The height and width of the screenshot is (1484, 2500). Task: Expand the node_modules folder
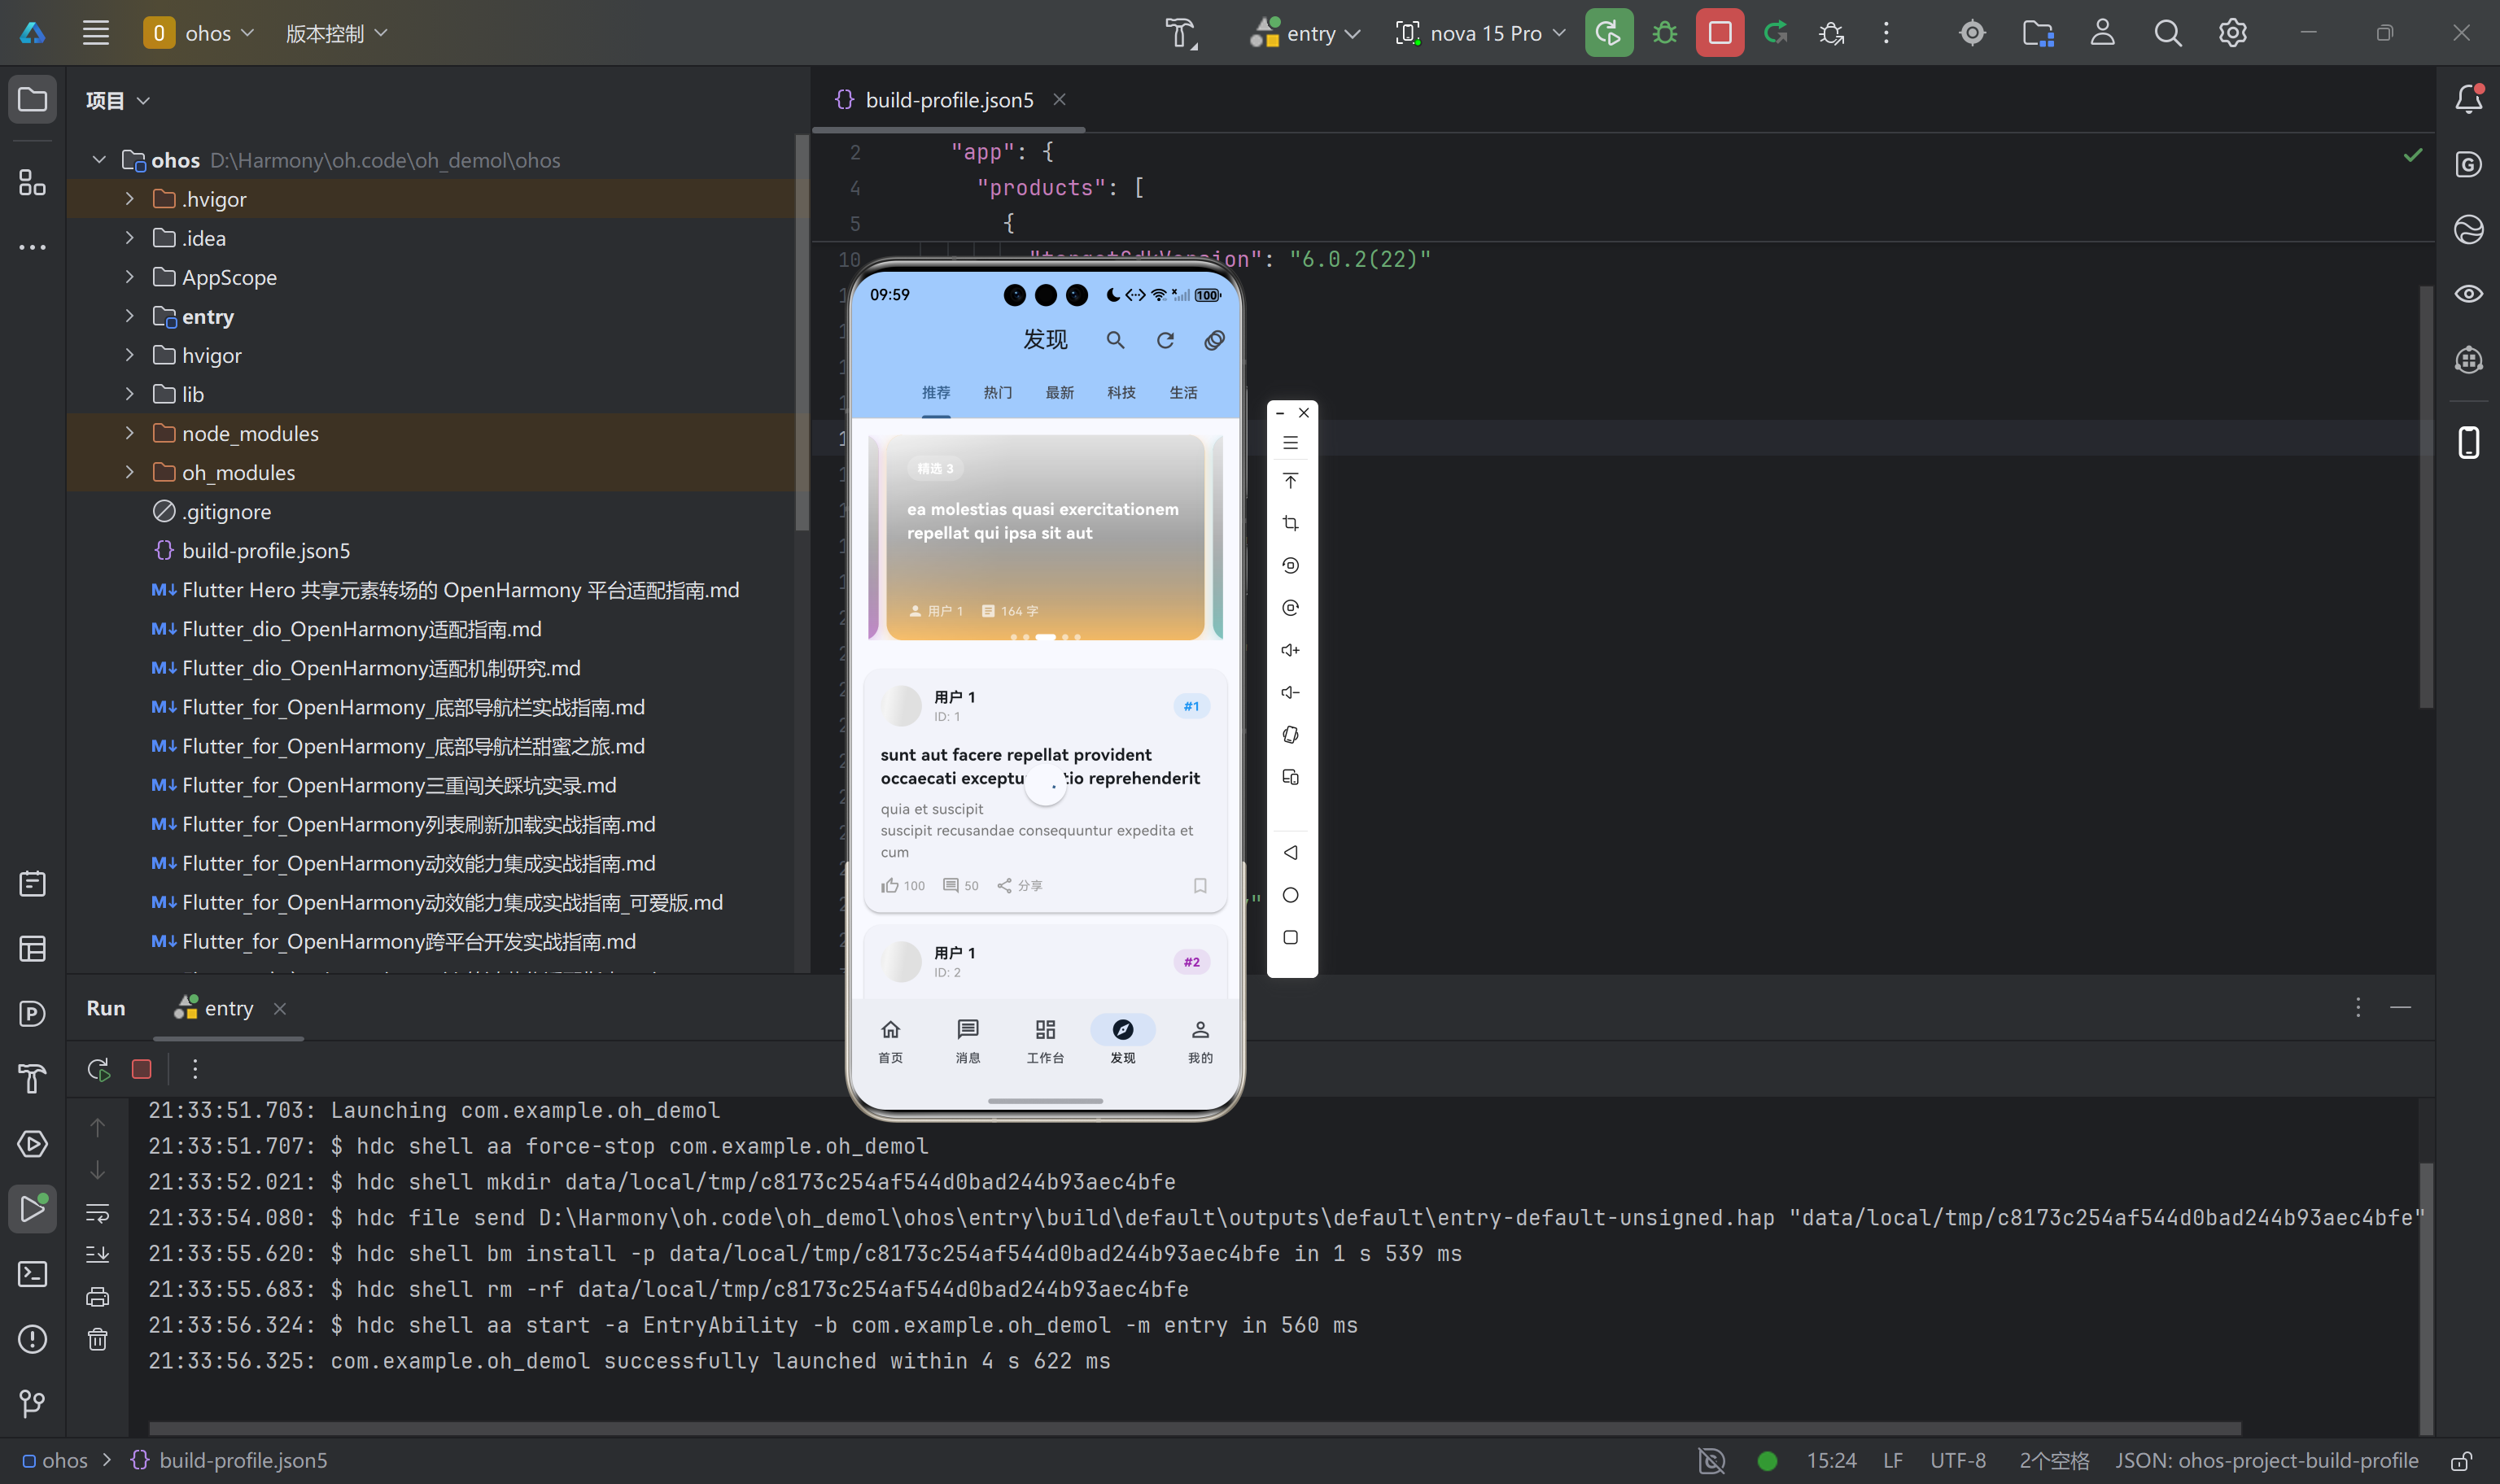point(129,433)
